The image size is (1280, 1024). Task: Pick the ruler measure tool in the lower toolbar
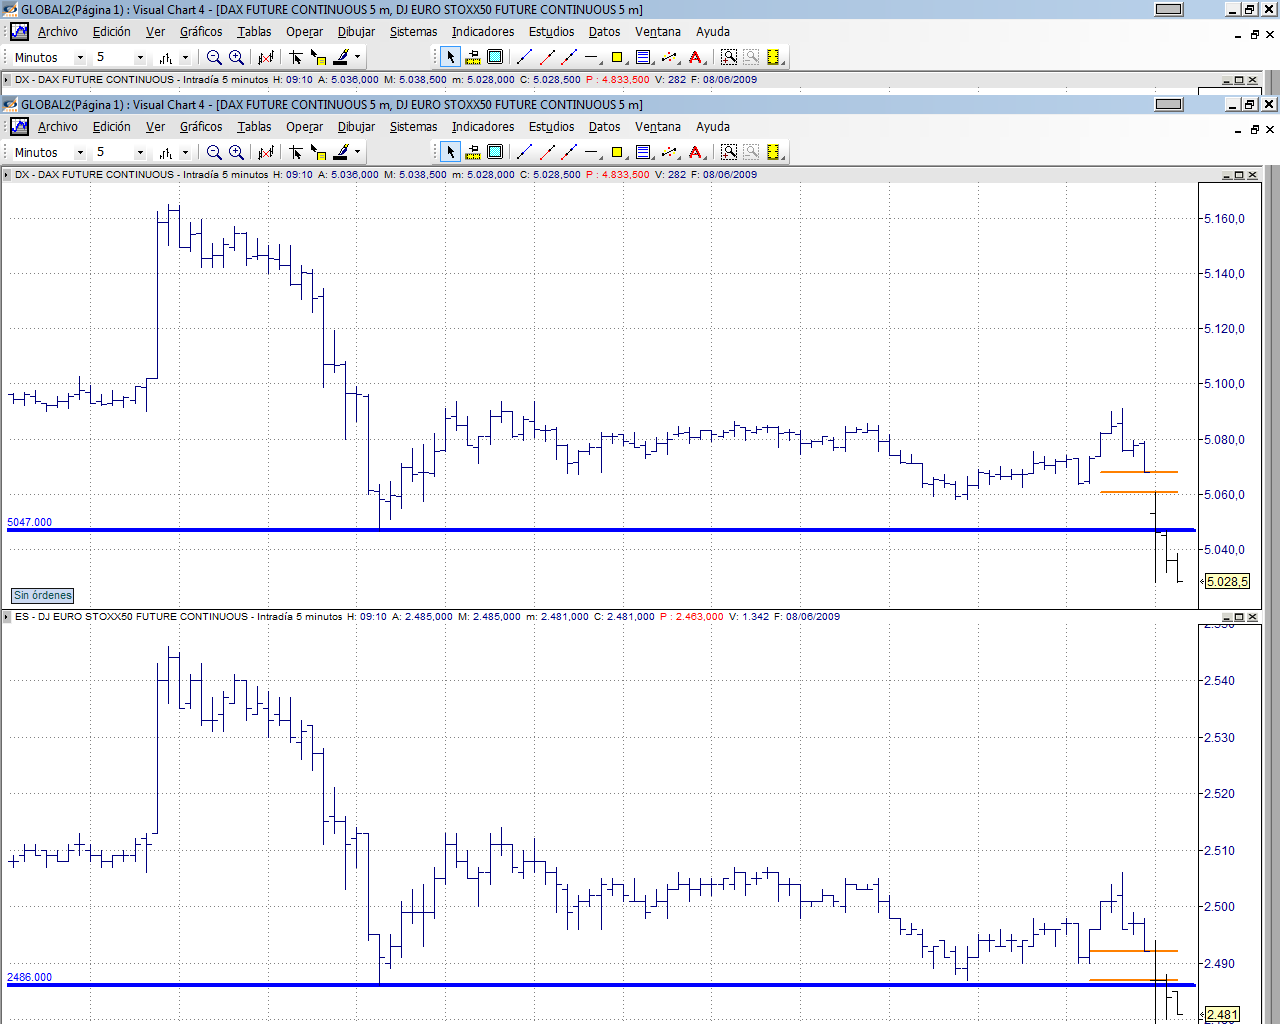(x=473, y=152)
